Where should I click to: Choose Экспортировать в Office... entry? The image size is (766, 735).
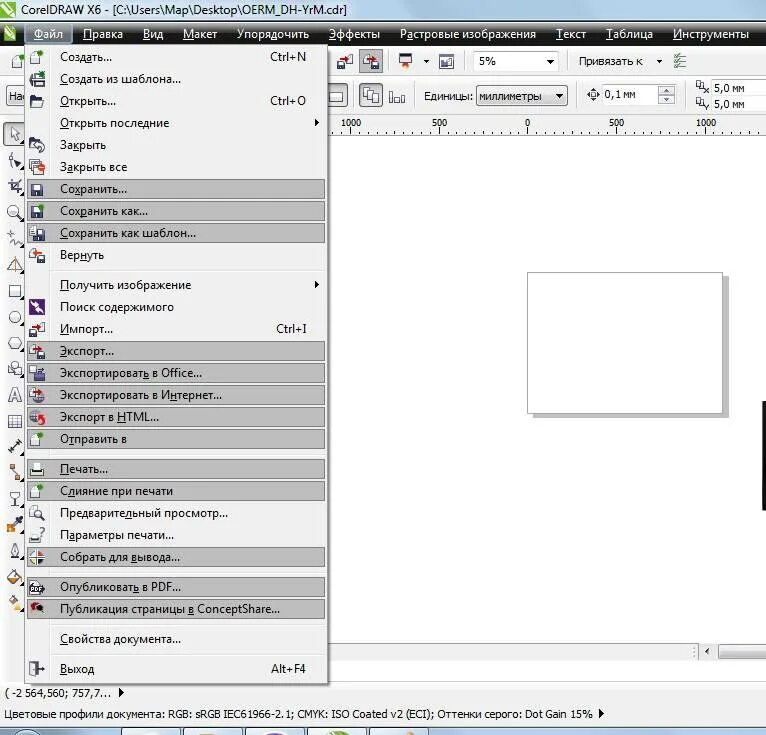176,373
